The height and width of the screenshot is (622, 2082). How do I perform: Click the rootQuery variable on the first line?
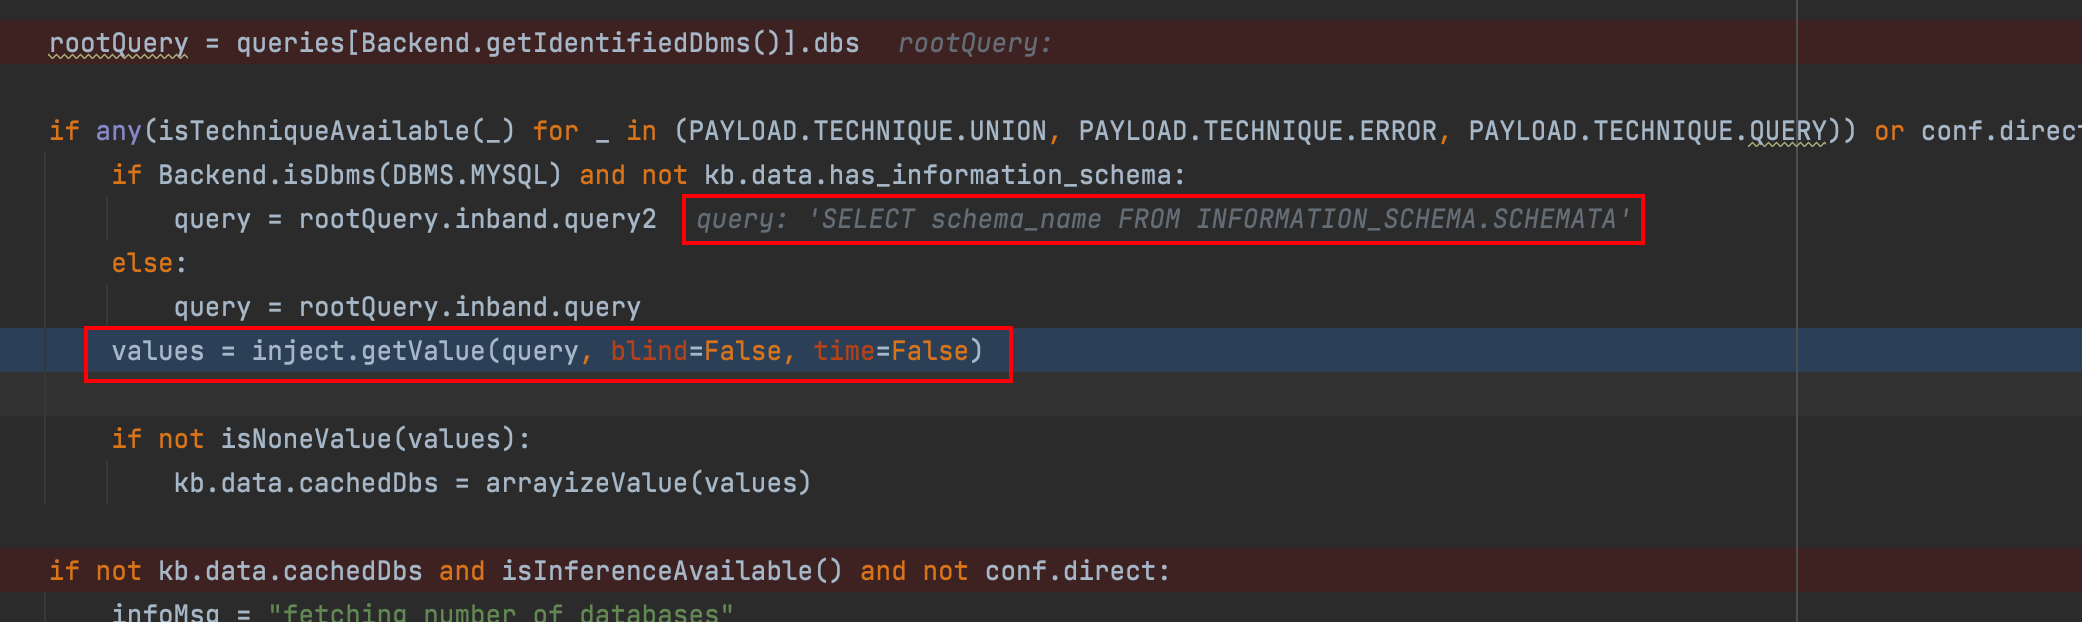tap(118, 43)
